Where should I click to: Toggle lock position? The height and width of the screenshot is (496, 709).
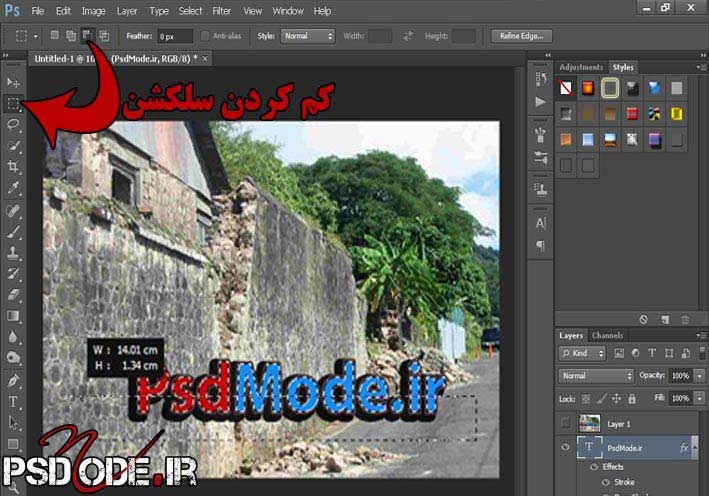pos(616,399)
